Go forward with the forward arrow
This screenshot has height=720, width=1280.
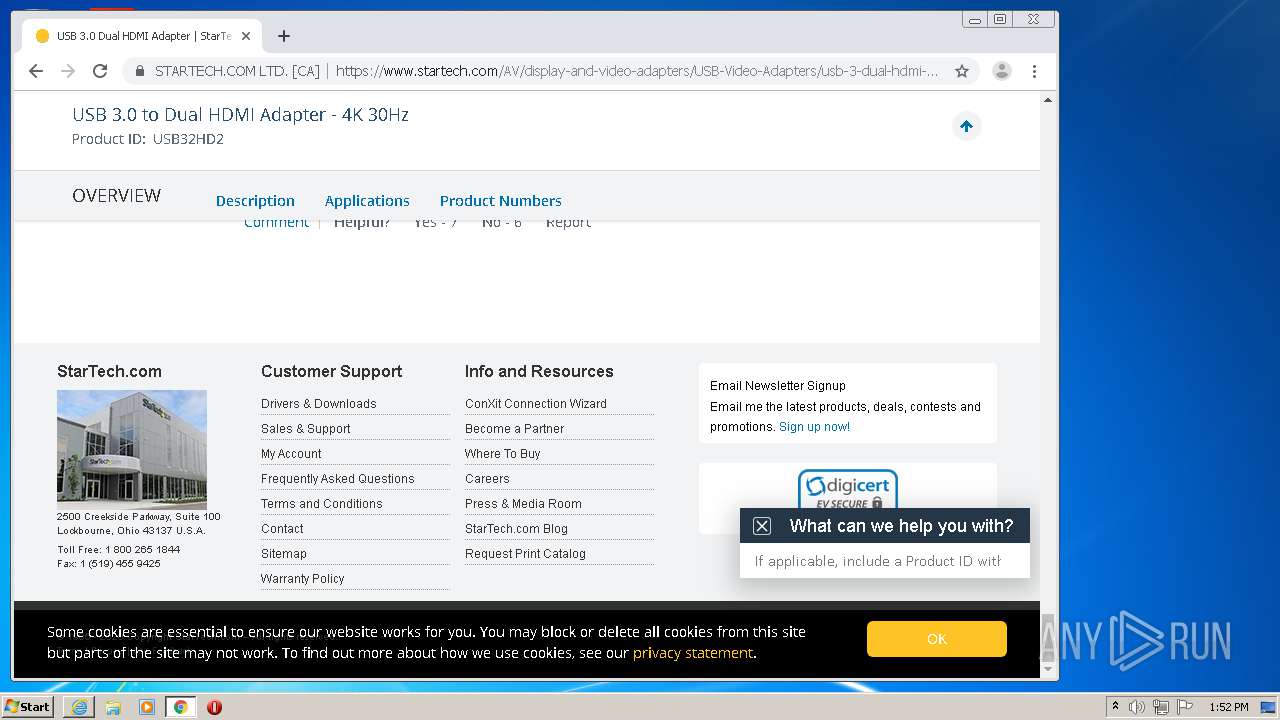click(68, 71)
